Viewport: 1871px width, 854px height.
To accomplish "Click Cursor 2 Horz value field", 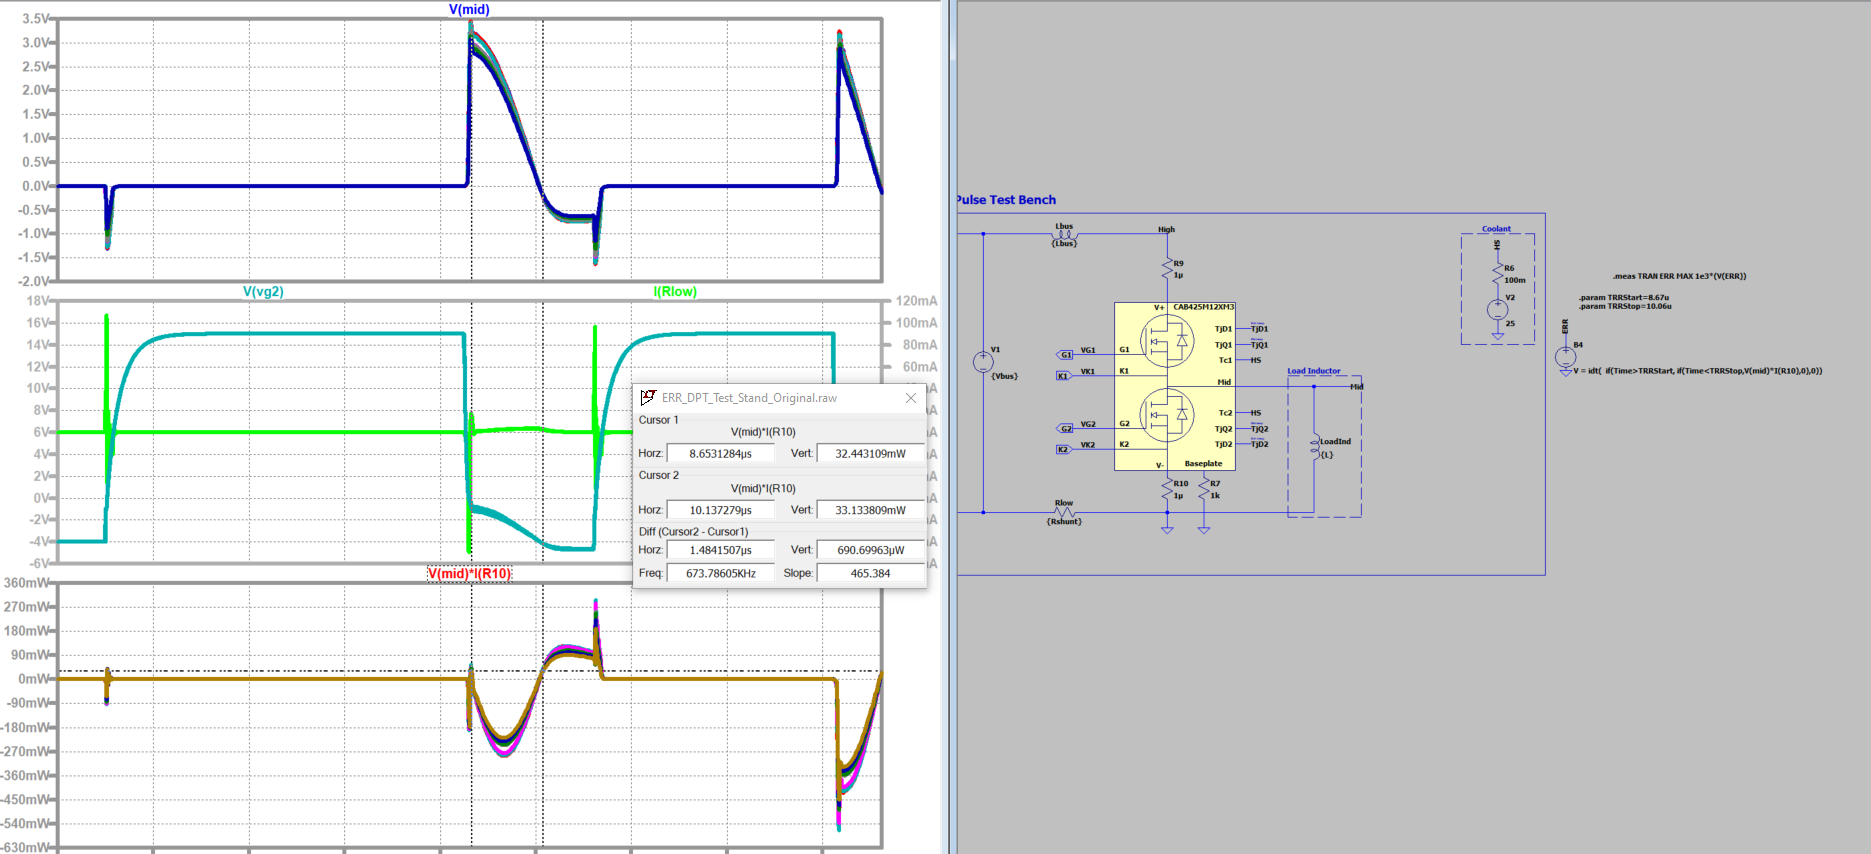I will coord(721,510).
